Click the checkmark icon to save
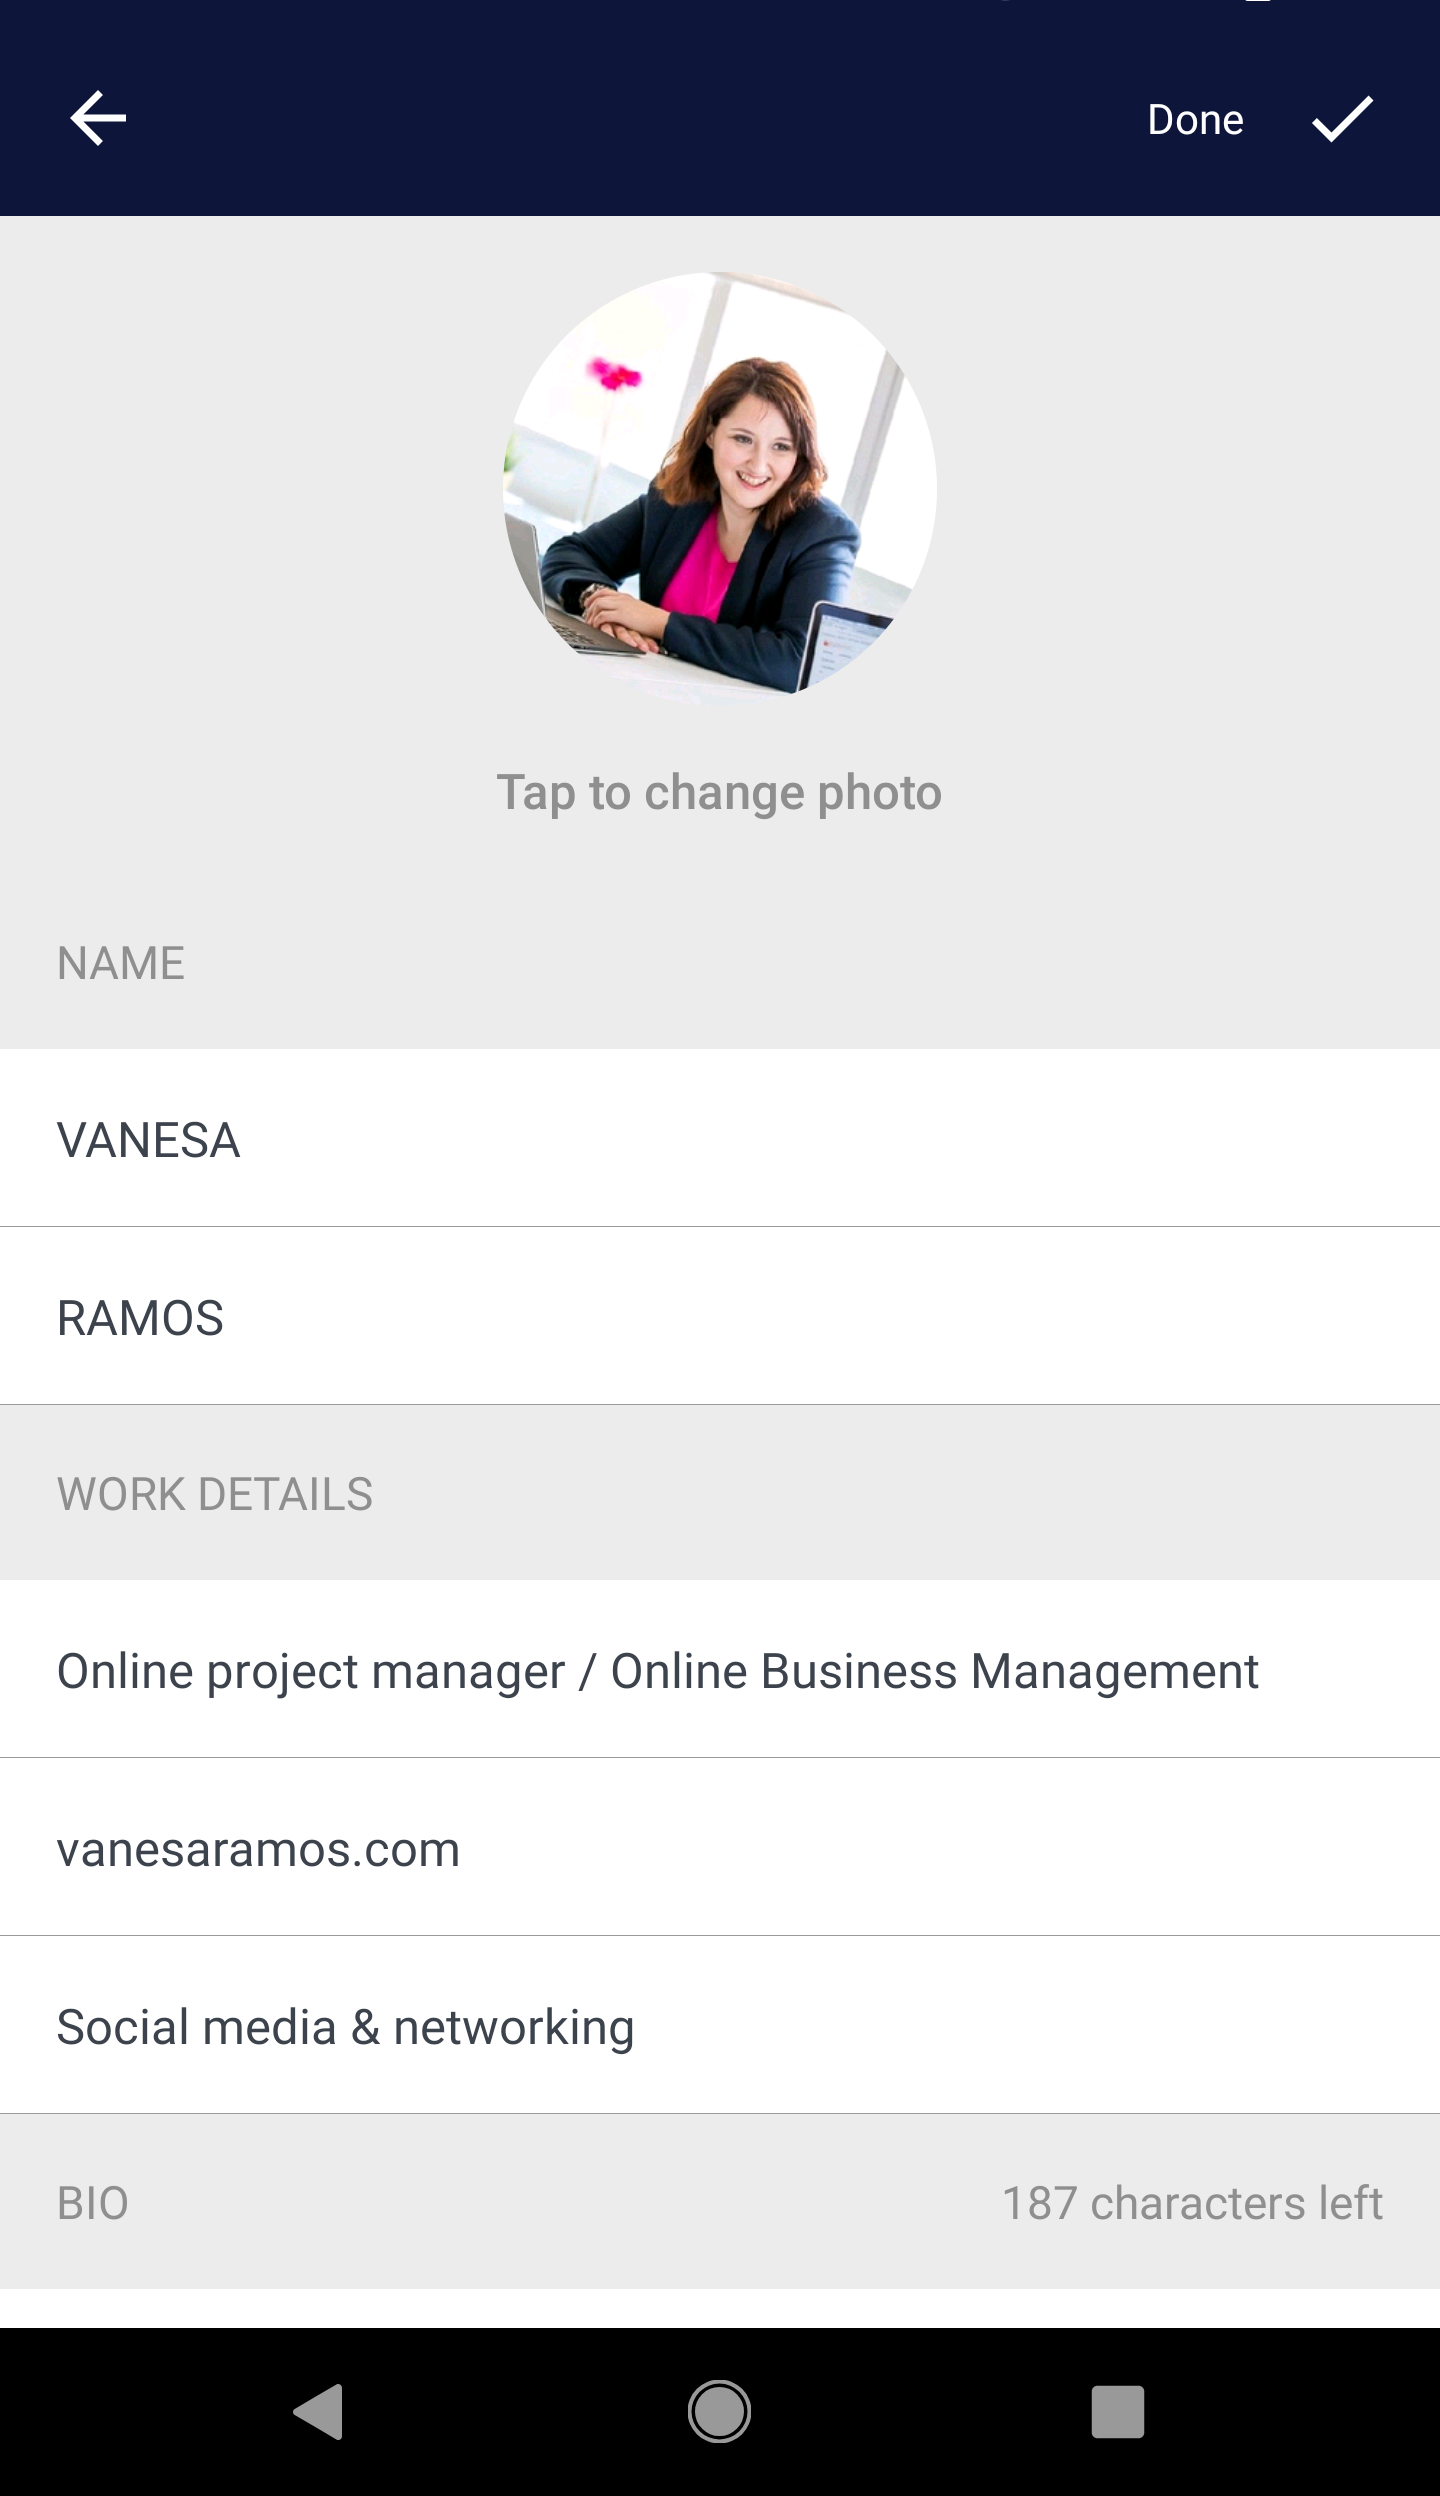Screen dimensions: 1440x2496 pyautogui.click(x=1342, y=119)
